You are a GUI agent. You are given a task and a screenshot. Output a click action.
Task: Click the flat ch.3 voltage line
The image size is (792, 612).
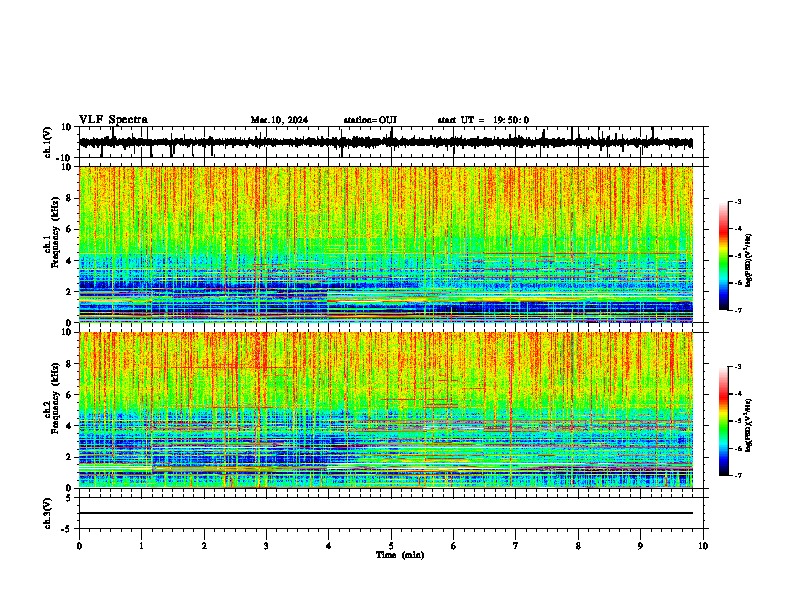point(385,513)
